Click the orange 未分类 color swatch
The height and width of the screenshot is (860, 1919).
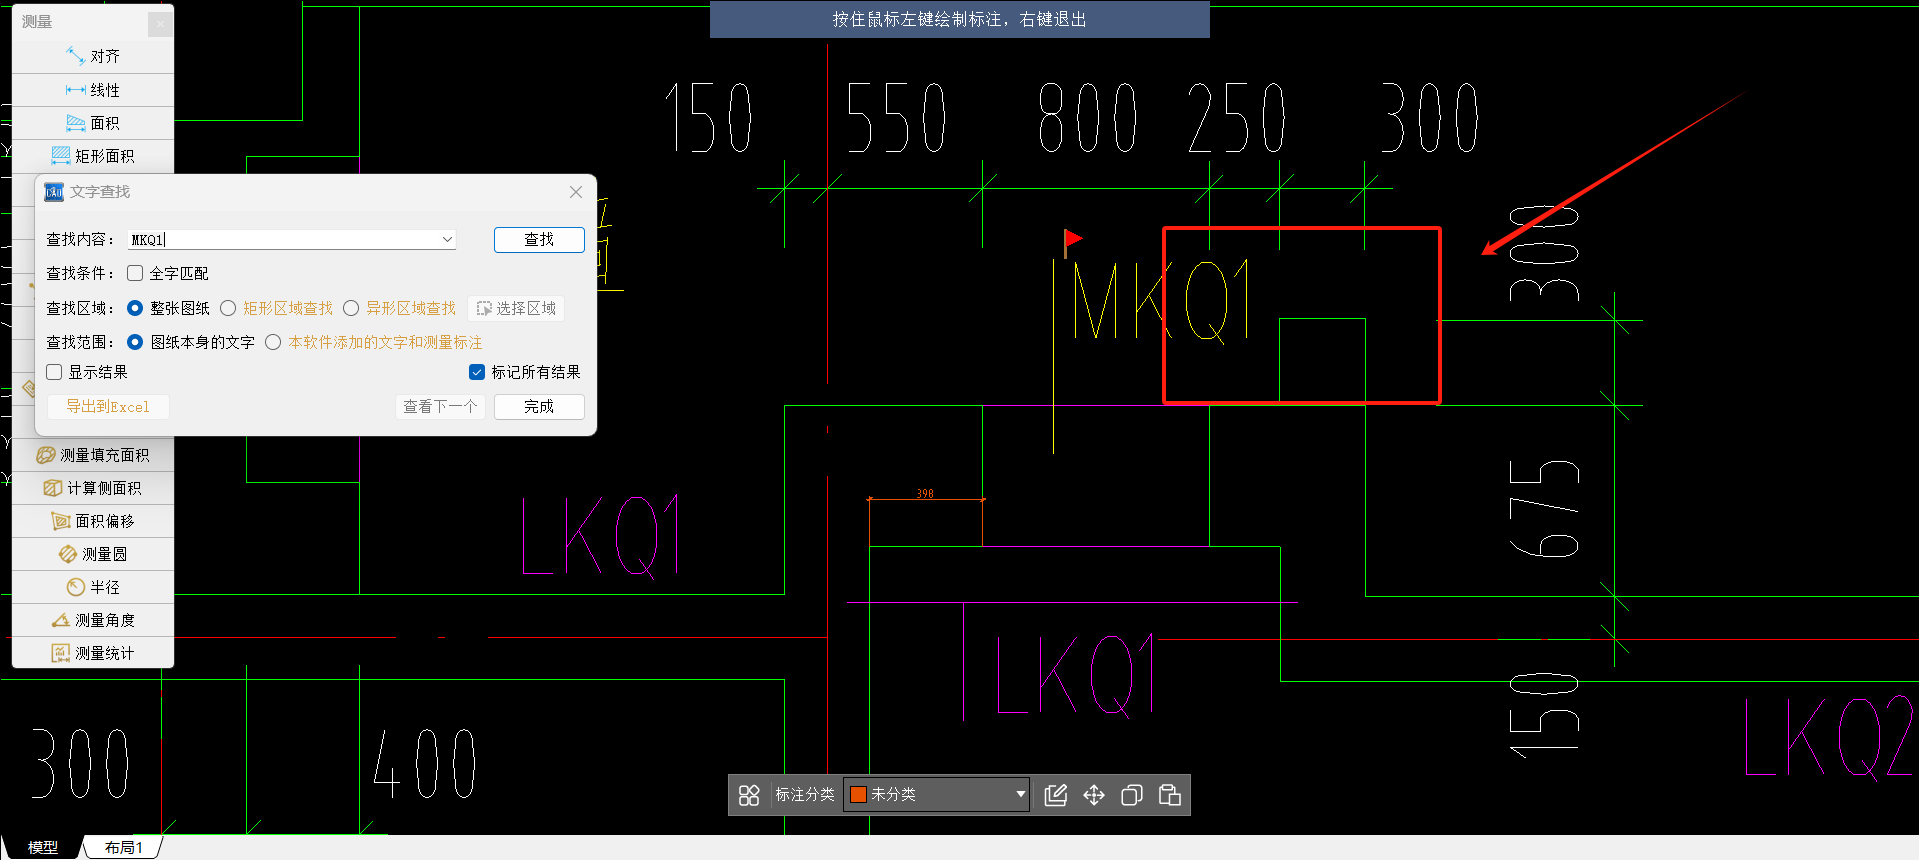point(858,795)
